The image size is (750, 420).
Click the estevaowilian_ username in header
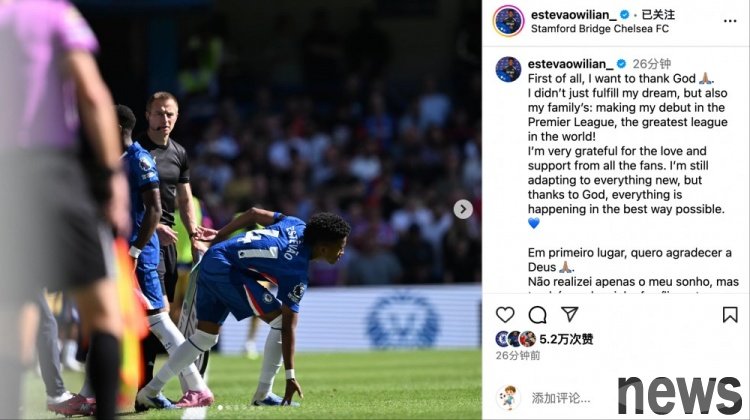coord(573,15)
